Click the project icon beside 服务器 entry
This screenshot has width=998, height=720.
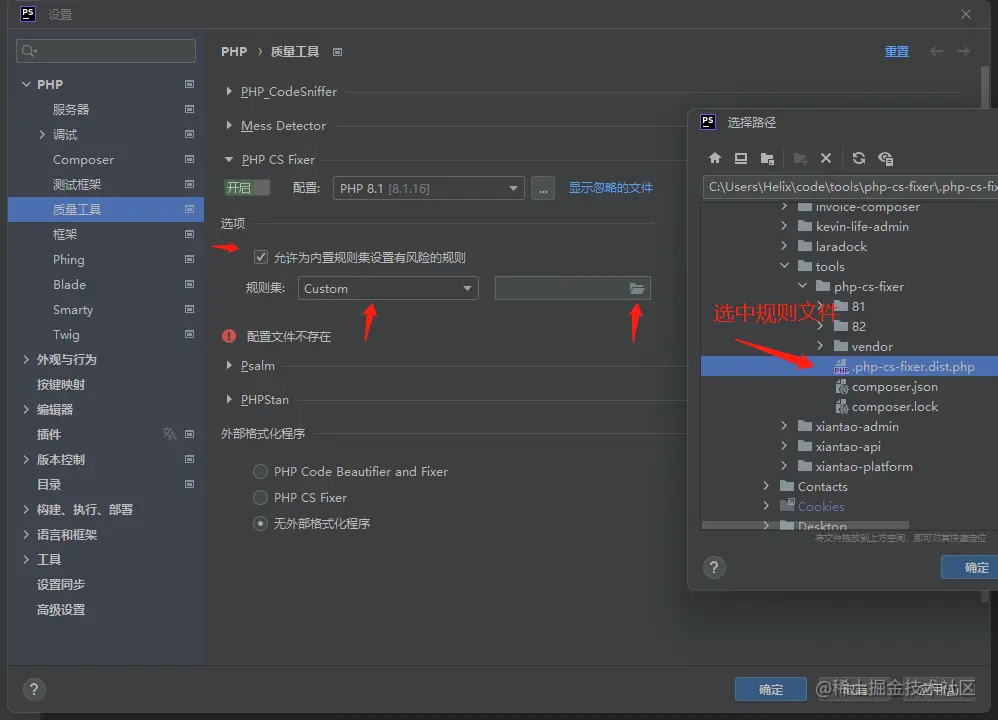point(189,109)
